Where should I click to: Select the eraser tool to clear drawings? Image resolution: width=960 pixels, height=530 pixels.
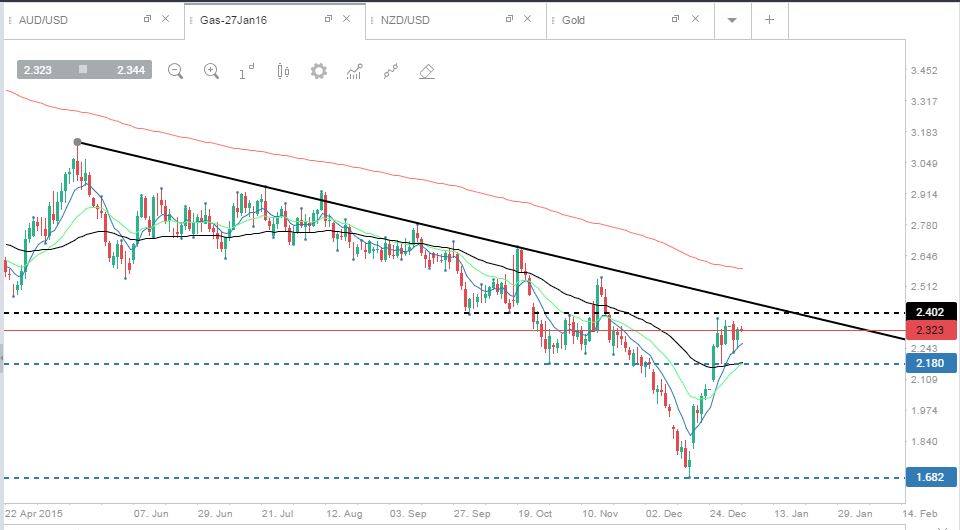pyautogui.click(x=427, y=72)
